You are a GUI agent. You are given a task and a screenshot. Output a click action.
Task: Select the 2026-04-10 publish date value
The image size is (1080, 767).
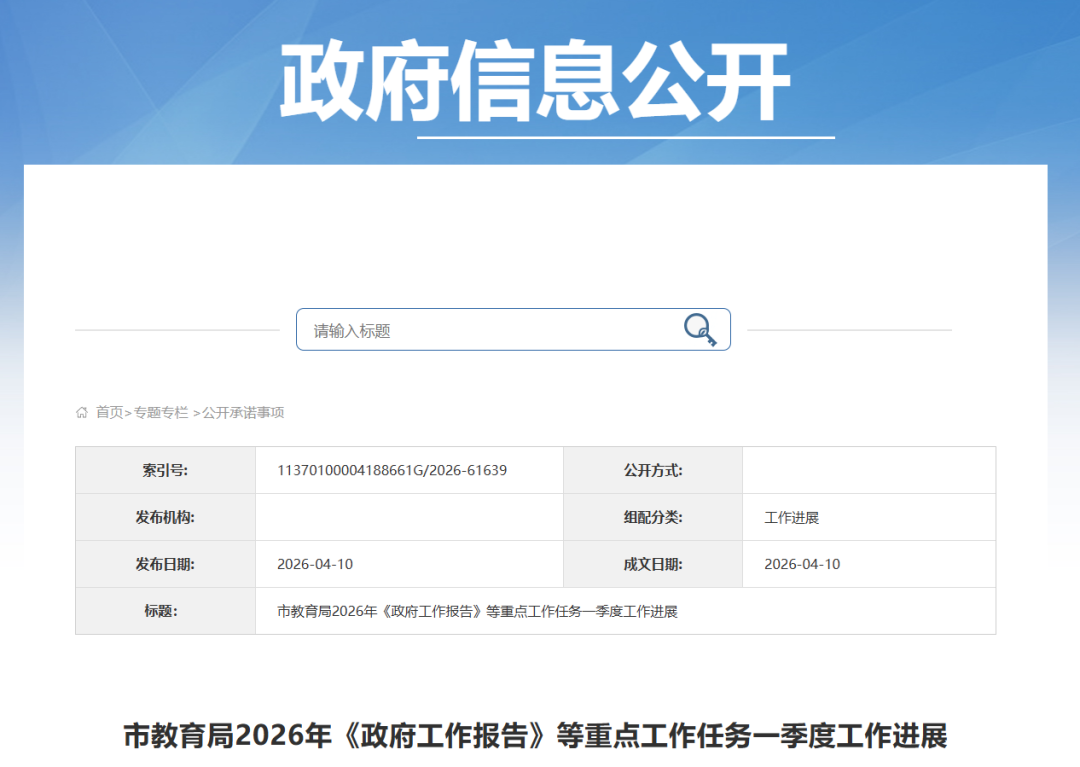pyautogui.click(x=315, y=564)
